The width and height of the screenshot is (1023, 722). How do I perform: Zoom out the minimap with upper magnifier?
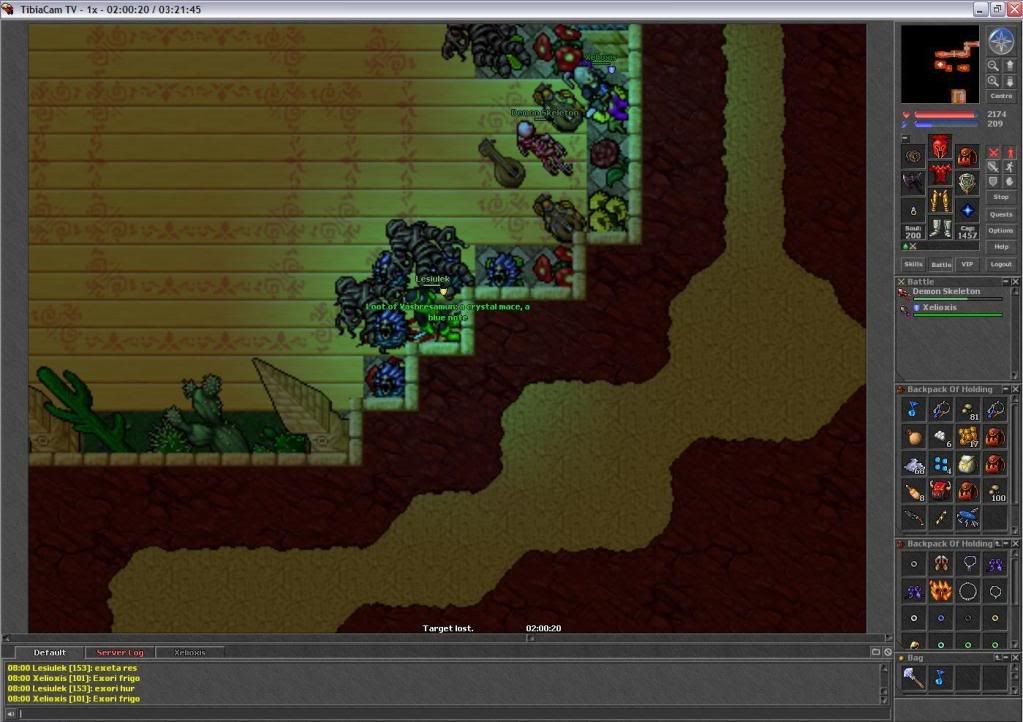pos(993,65)
